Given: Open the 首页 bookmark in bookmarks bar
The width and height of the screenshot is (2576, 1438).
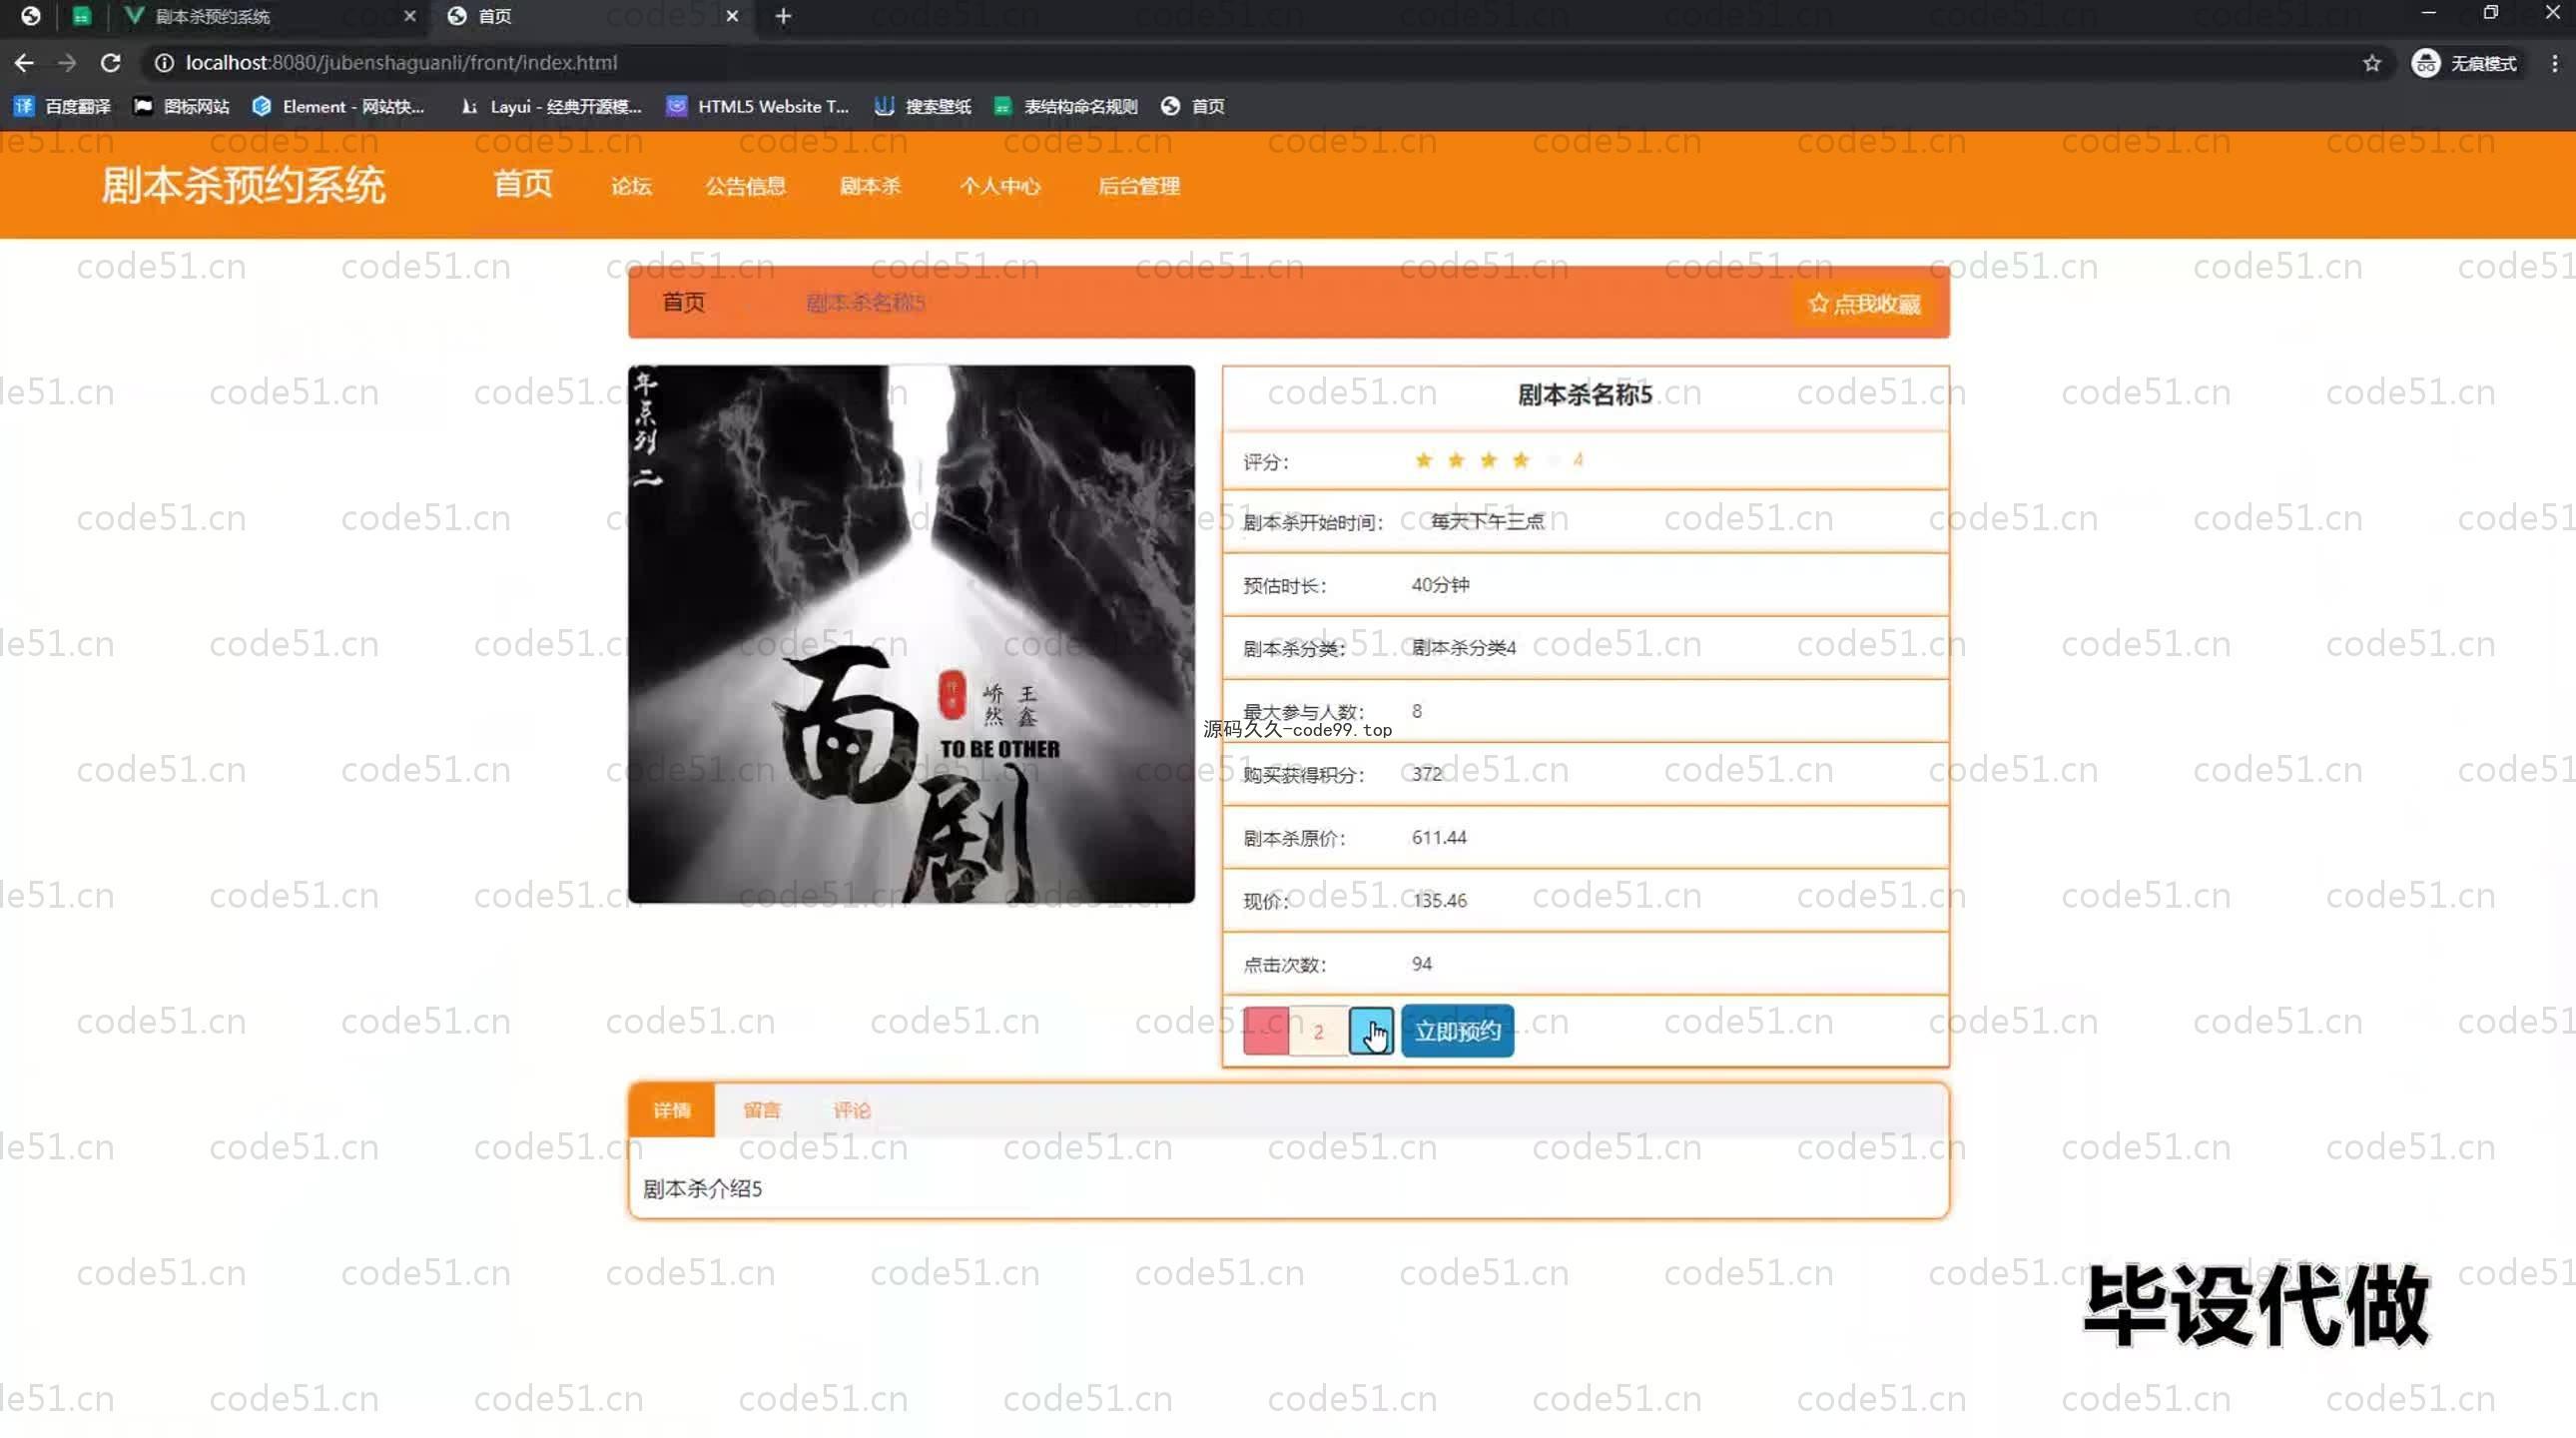Looking at the screenshot, I should [x=1193, y=106].
